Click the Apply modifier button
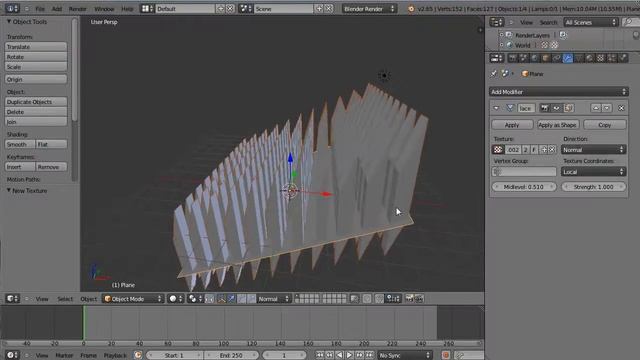The height and width of the screenshot is (360, 640). [x=512, y=125]
